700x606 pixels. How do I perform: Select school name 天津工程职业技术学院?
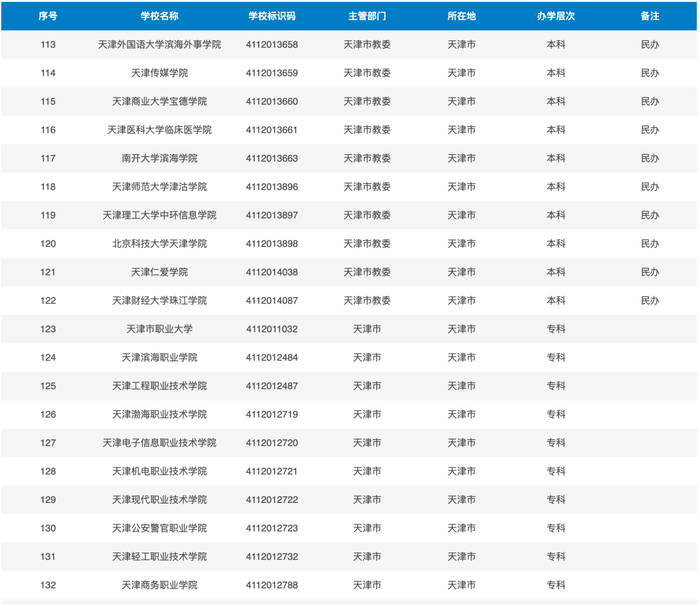pos(159,386)
